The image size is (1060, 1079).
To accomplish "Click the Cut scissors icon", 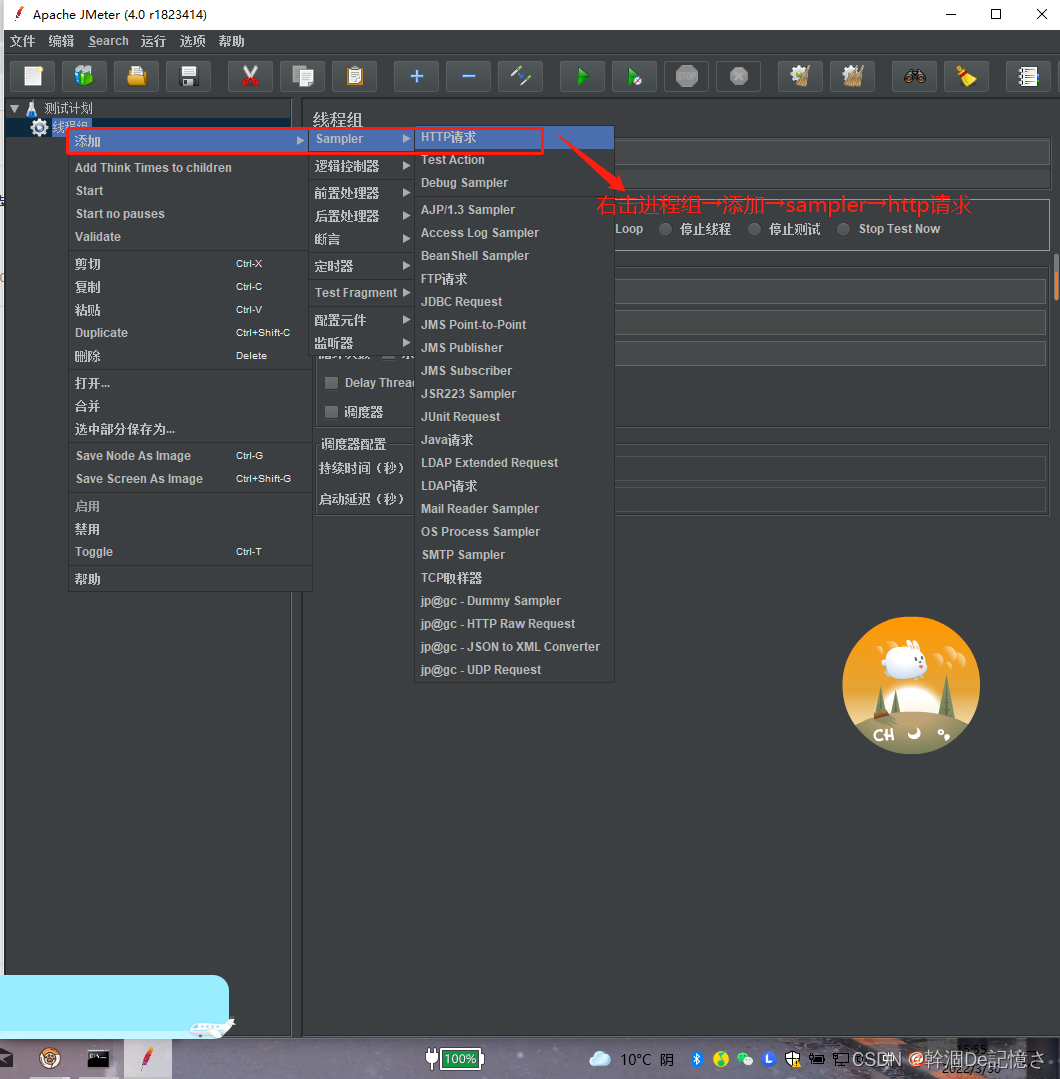I will [251, 76].
